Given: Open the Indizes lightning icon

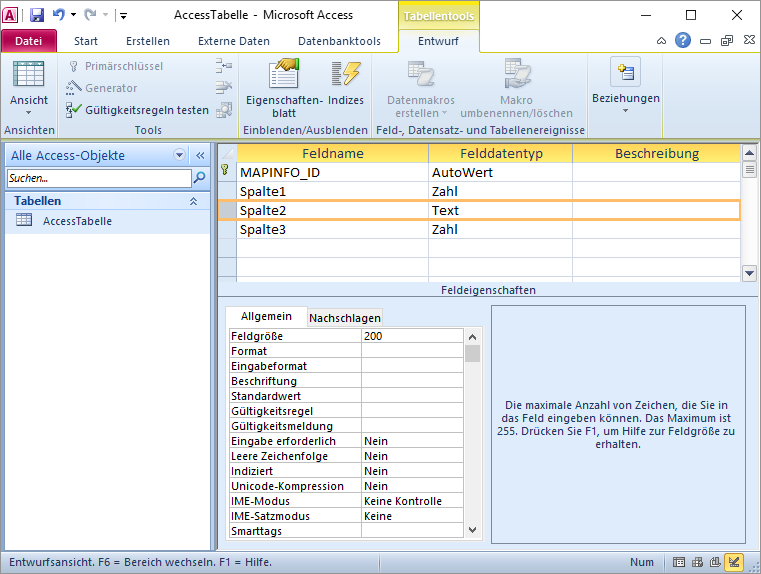Looking at the screenshot, I should pyautogui.click(x=346, y=73).
